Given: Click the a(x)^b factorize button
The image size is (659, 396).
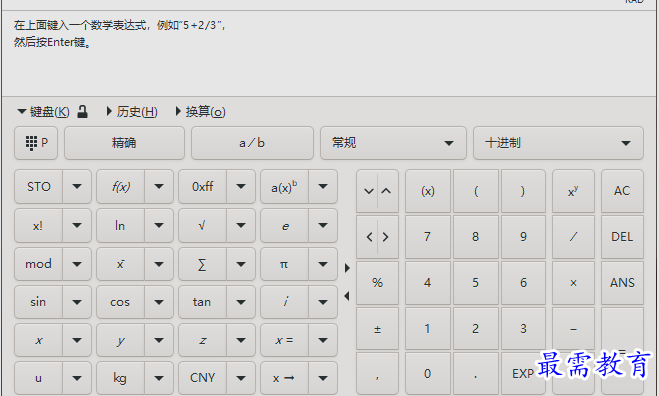Looking at the screenshot, I should pos(285,187).
